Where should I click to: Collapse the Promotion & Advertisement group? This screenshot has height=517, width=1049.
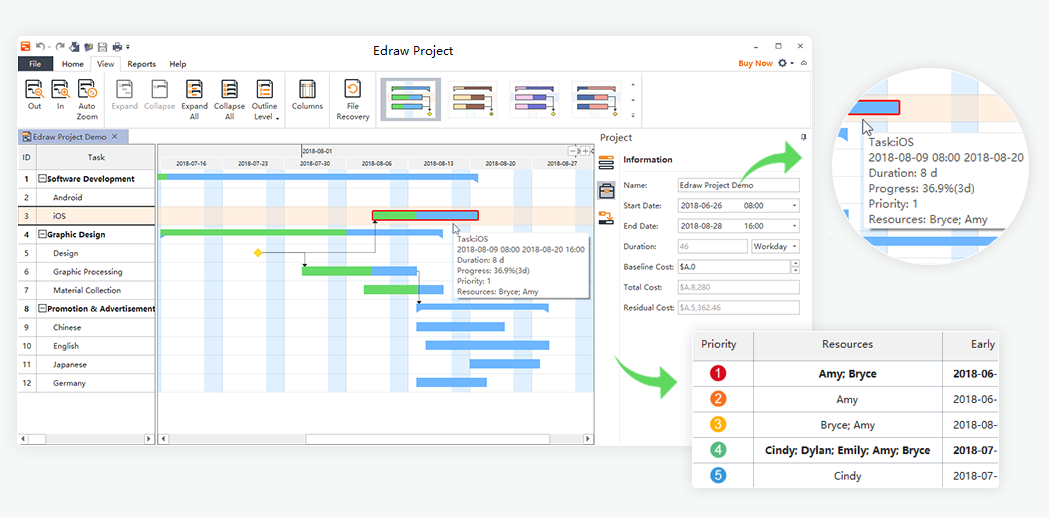pos(42,309)
